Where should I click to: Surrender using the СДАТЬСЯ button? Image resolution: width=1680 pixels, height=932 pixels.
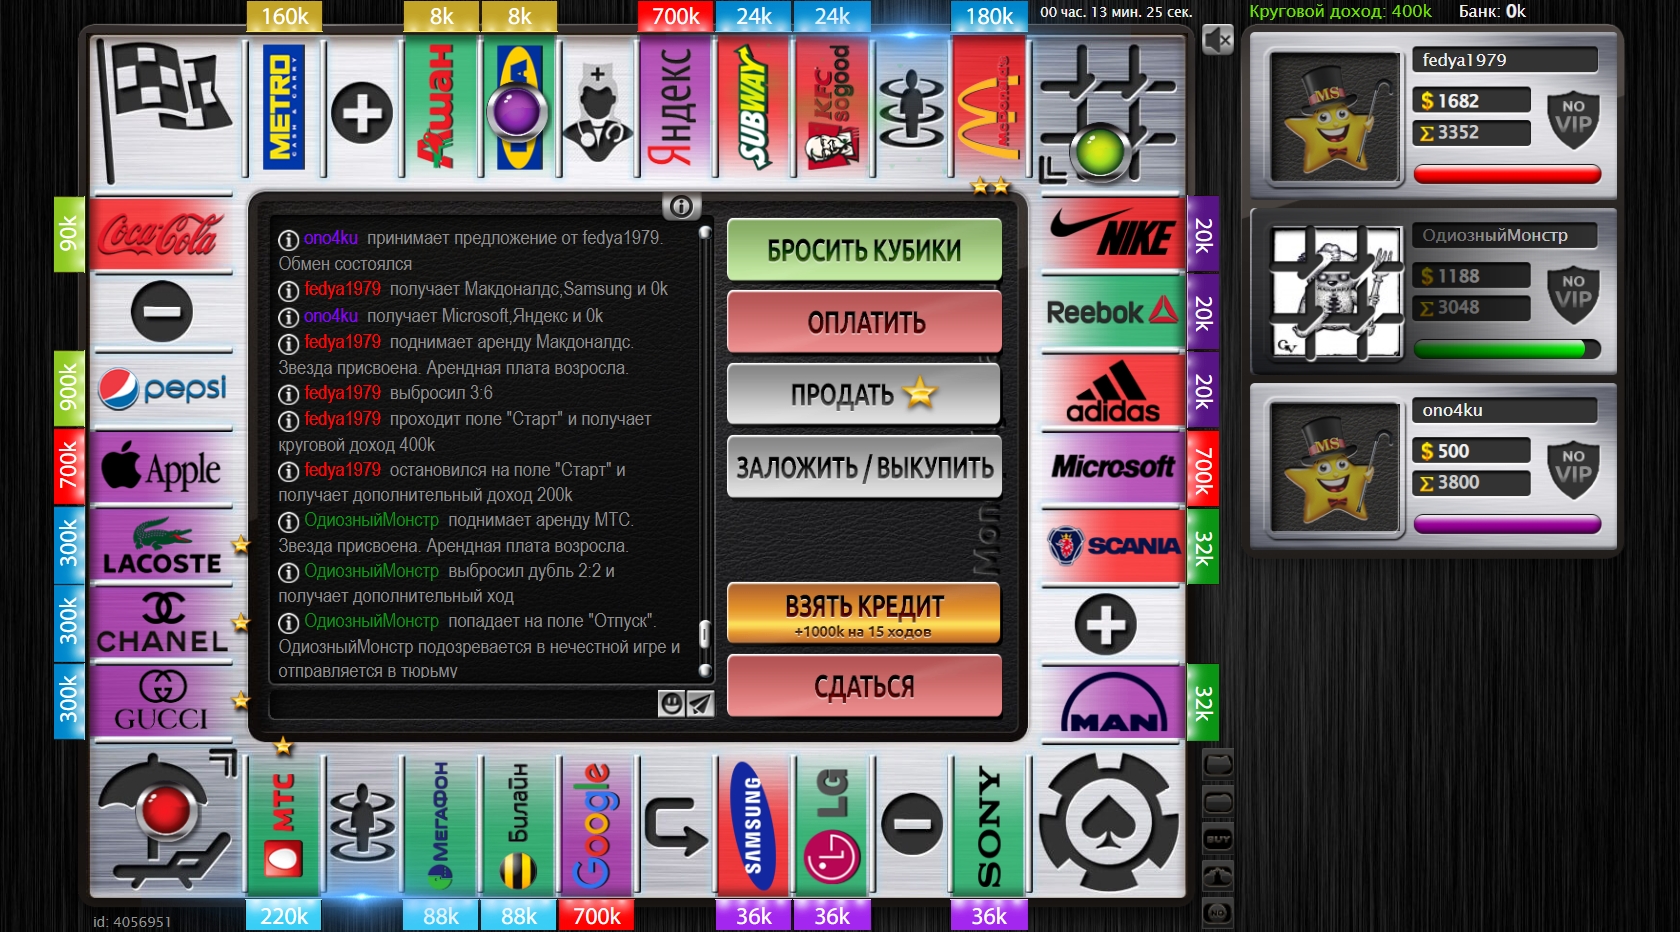(864, 686)
